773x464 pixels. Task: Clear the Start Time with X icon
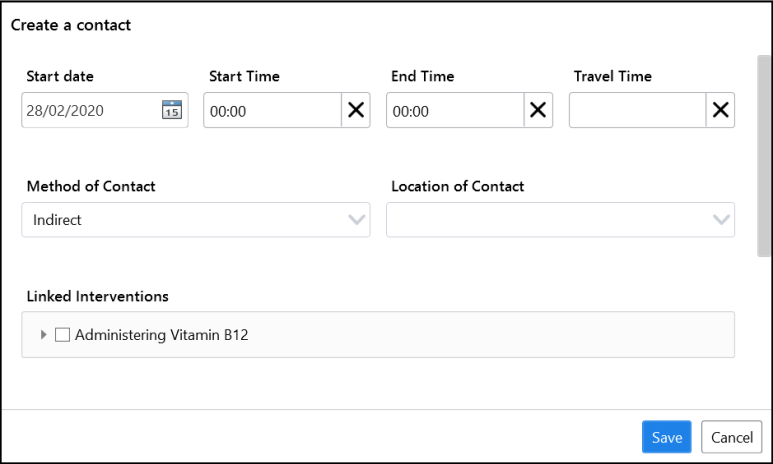[x=356, y=110]
